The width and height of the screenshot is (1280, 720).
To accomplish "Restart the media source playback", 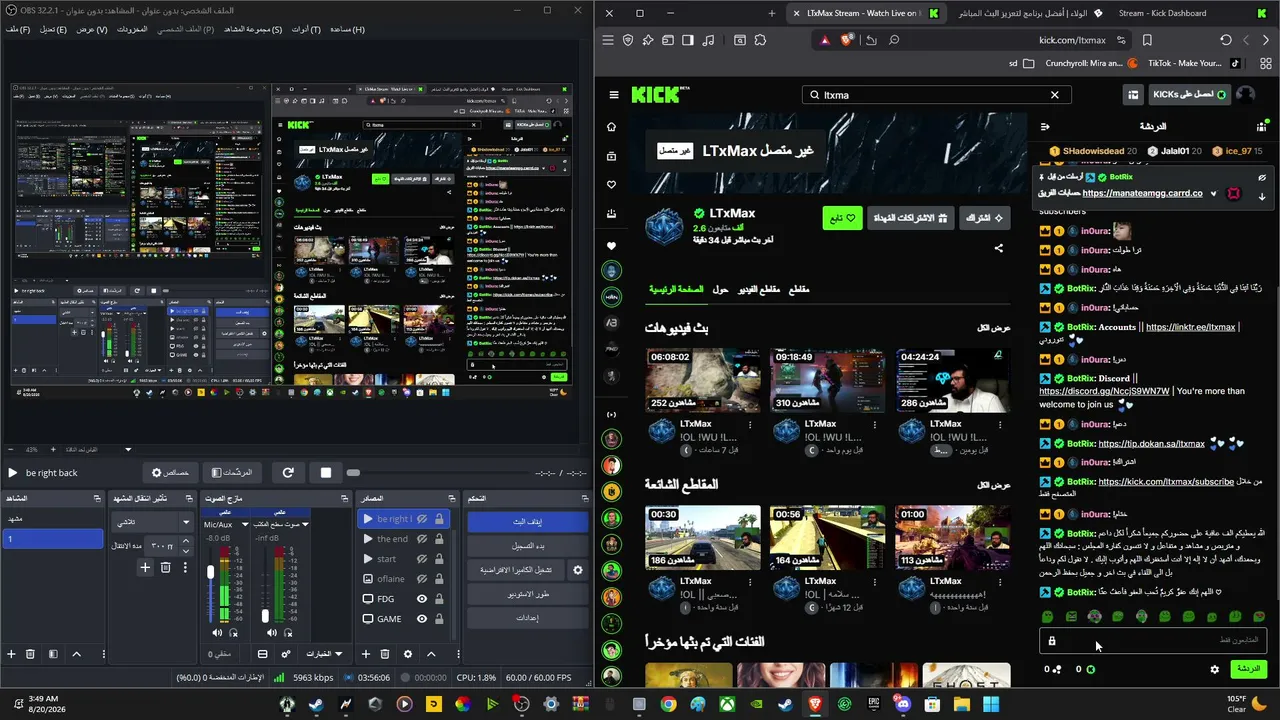I will tap(288, 473).
